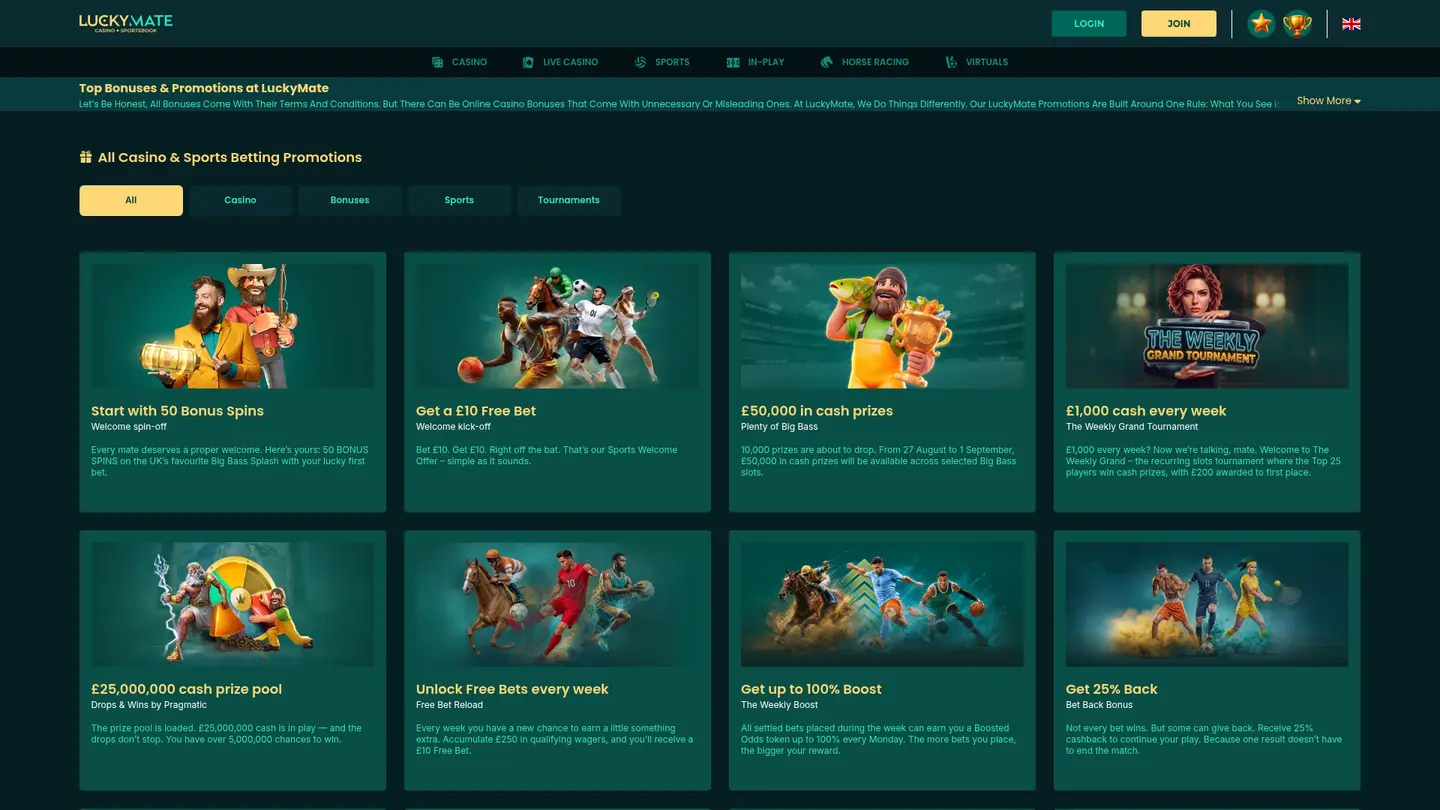1440x810 pixels.
Task: Open the LIVE CASINO menu item
Action: click(x=570, y=62)
